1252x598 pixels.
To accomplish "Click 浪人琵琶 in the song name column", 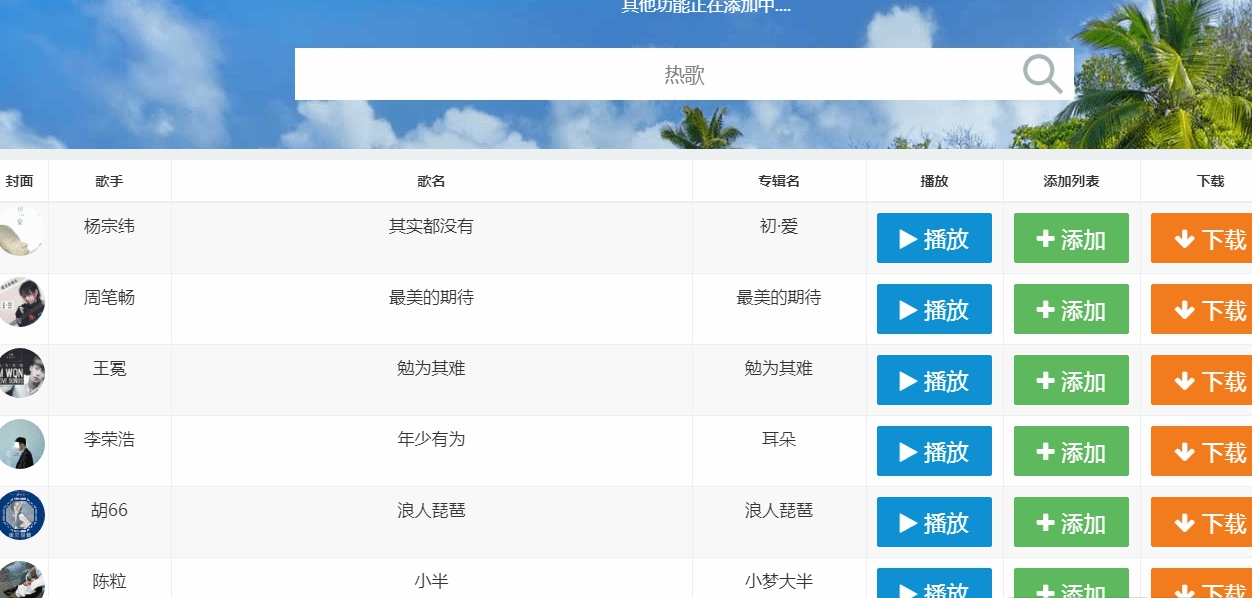I will [x=431, y=511].
